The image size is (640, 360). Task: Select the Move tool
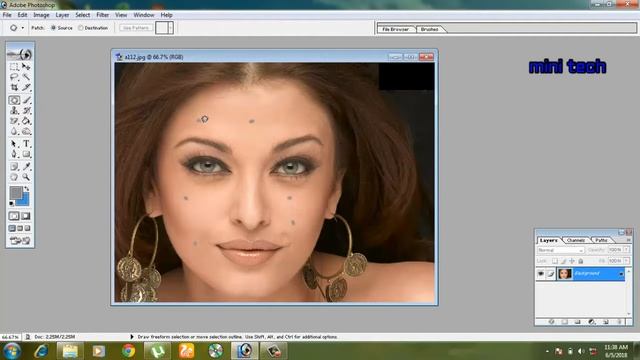[26, 67]
